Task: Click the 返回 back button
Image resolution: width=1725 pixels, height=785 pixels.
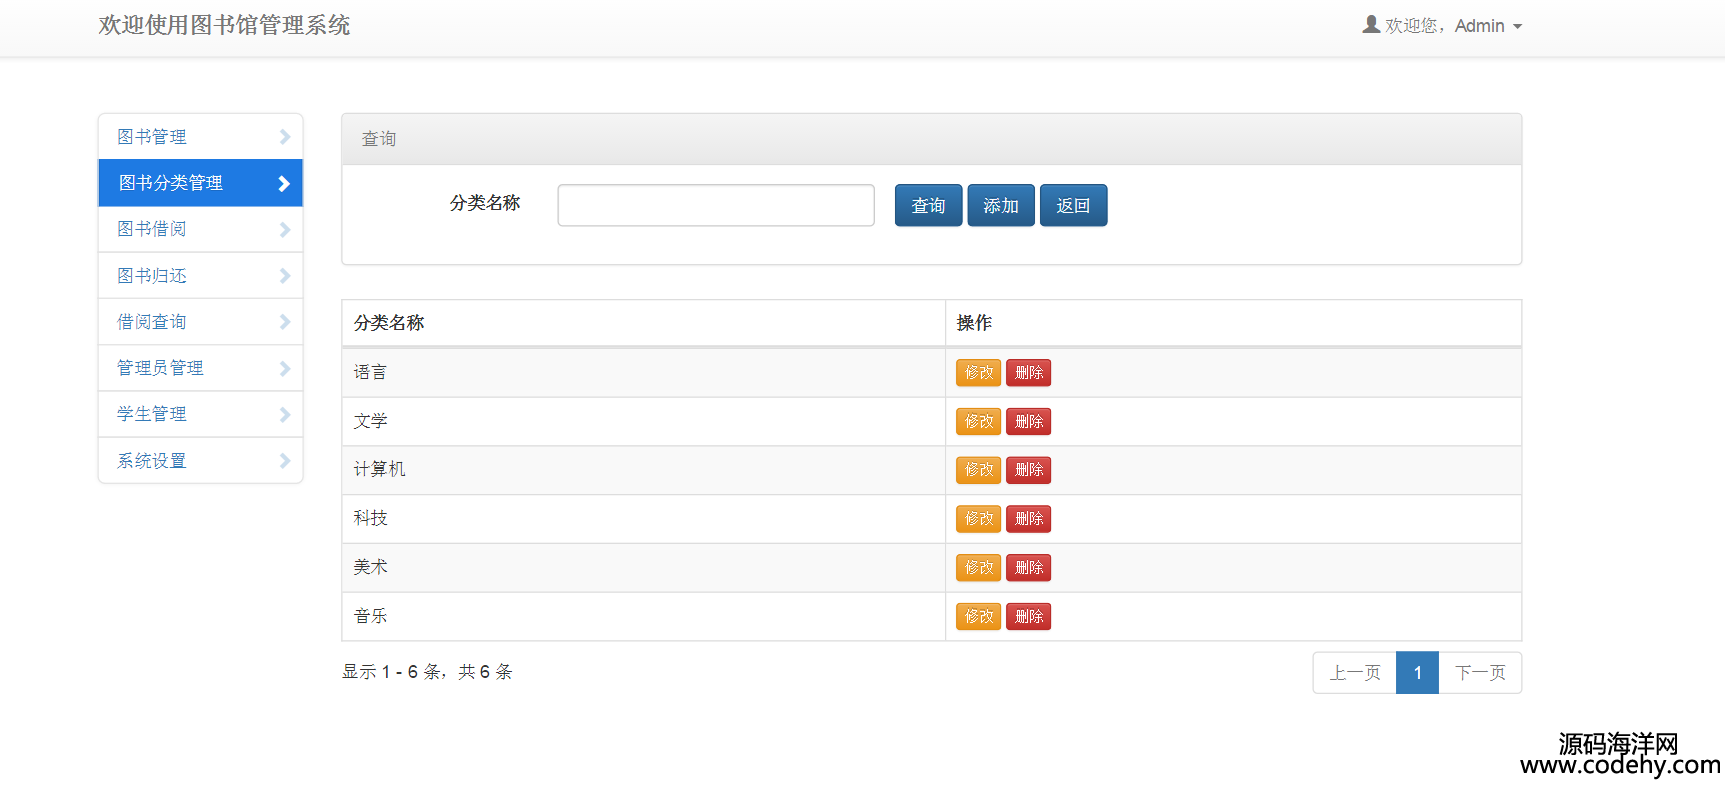Action: [1073, 205]
